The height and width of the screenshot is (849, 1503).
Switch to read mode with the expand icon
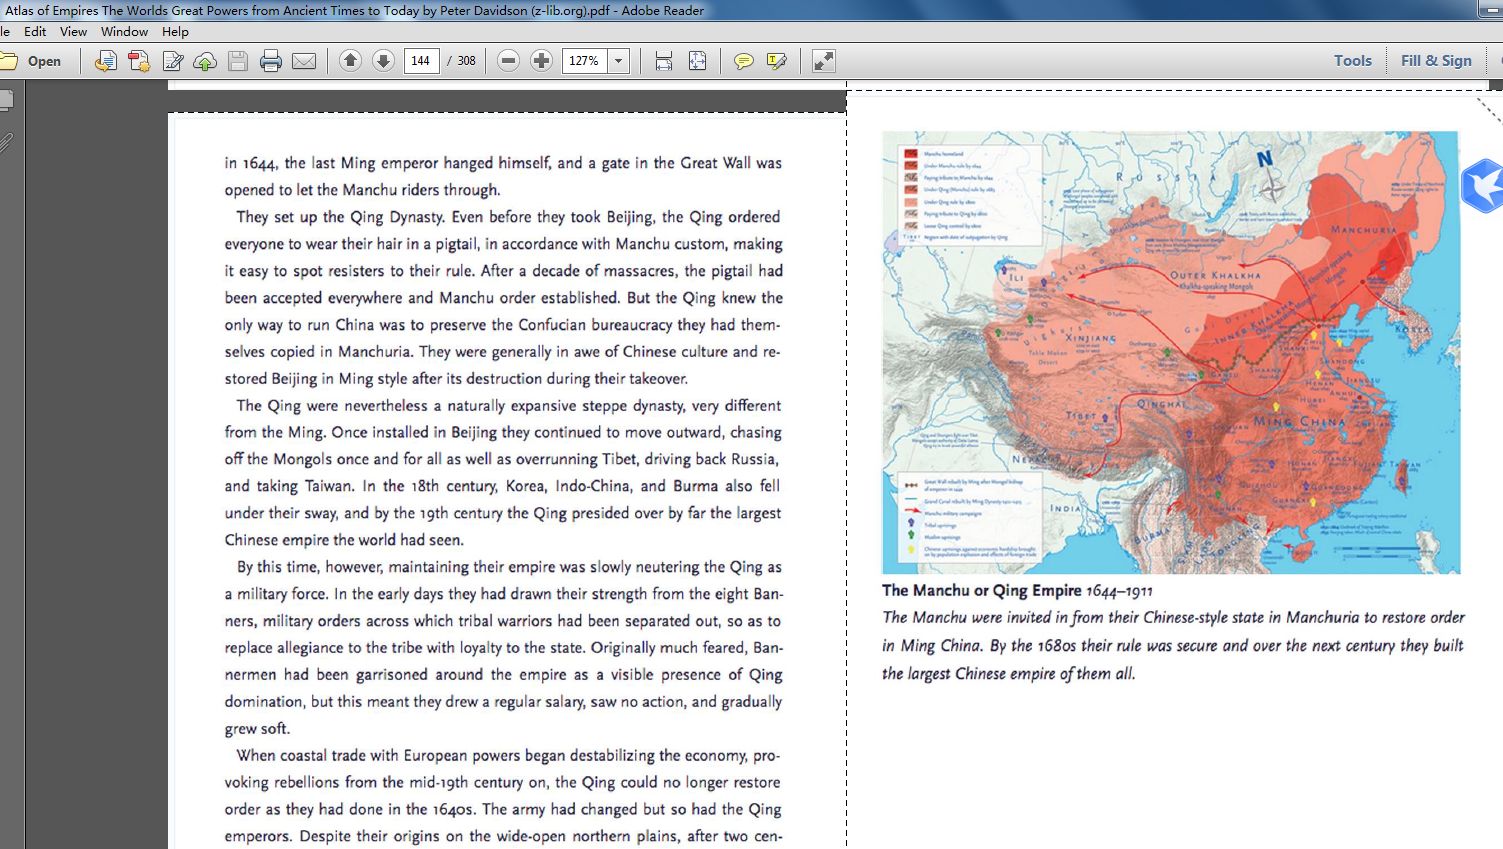click(x=824, y=61)
